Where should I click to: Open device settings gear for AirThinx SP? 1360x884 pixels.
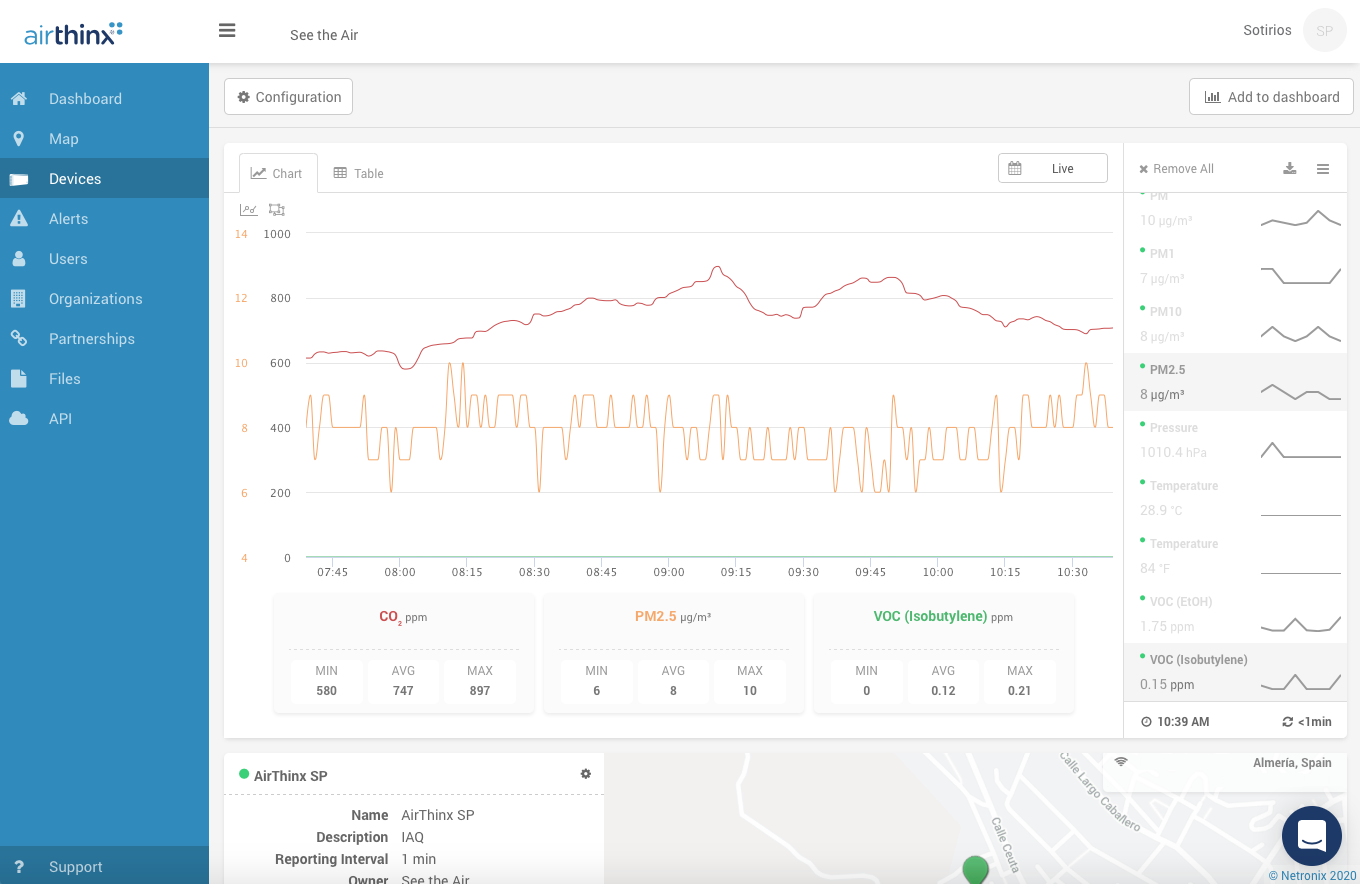click(586, 774)
